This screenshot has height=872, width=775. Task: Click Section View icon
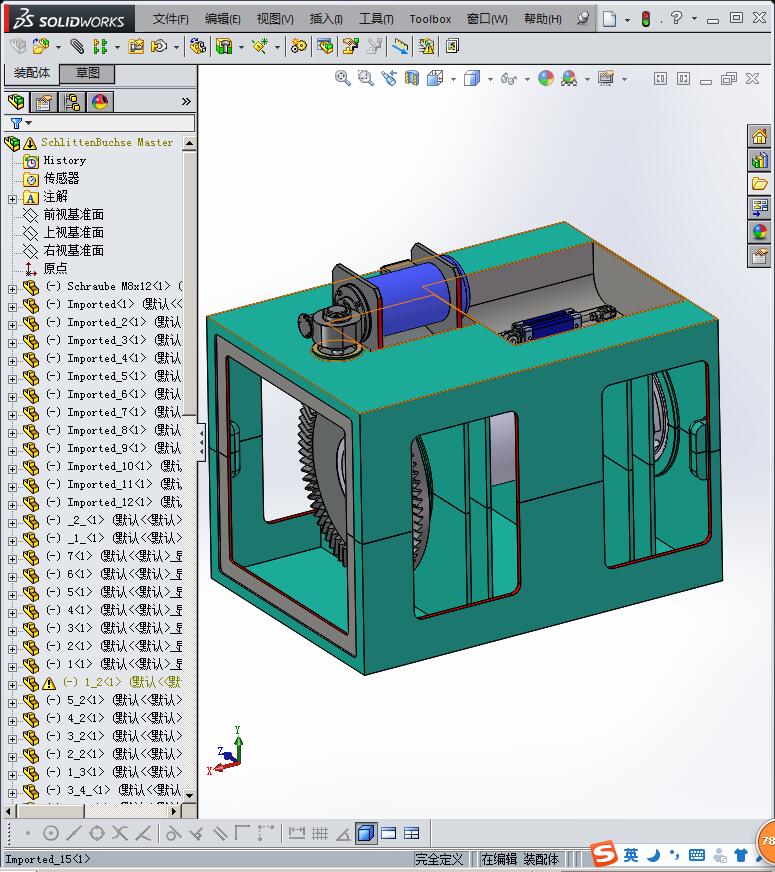click(x=411, y=78)
